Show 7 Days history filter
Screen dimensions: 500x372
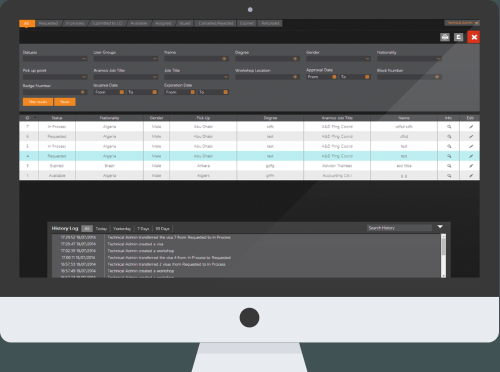tap(143, 229)
